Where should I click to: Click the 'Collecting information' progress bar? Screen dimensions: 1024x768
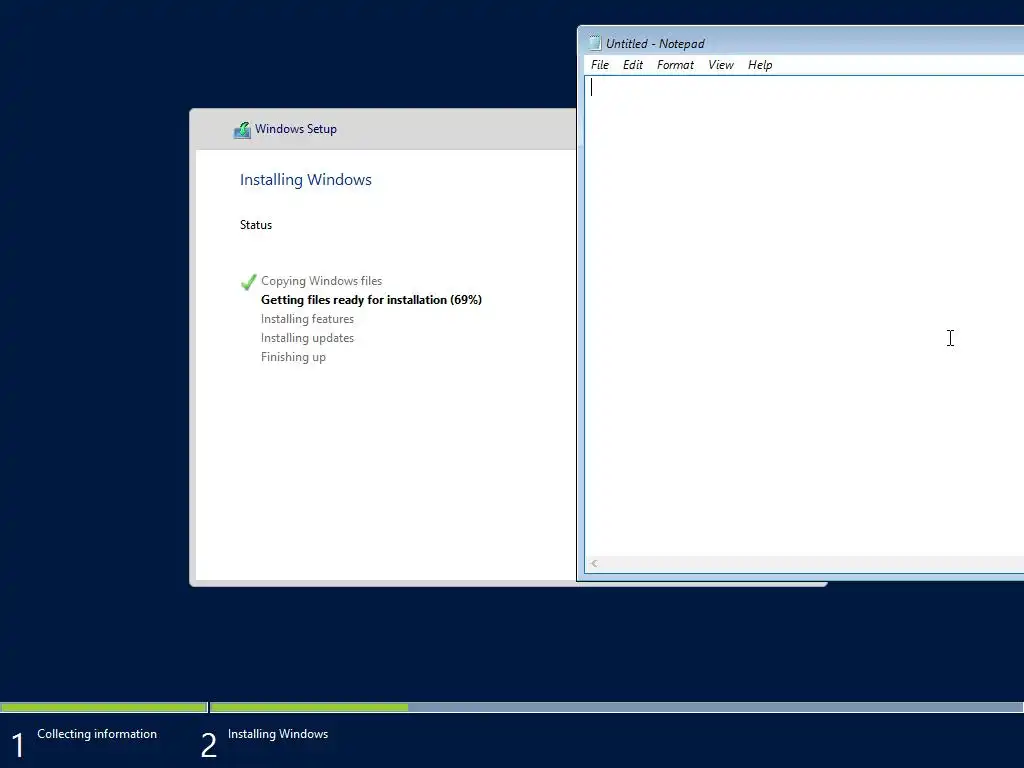pyautogui.click(x=104, y=707)
